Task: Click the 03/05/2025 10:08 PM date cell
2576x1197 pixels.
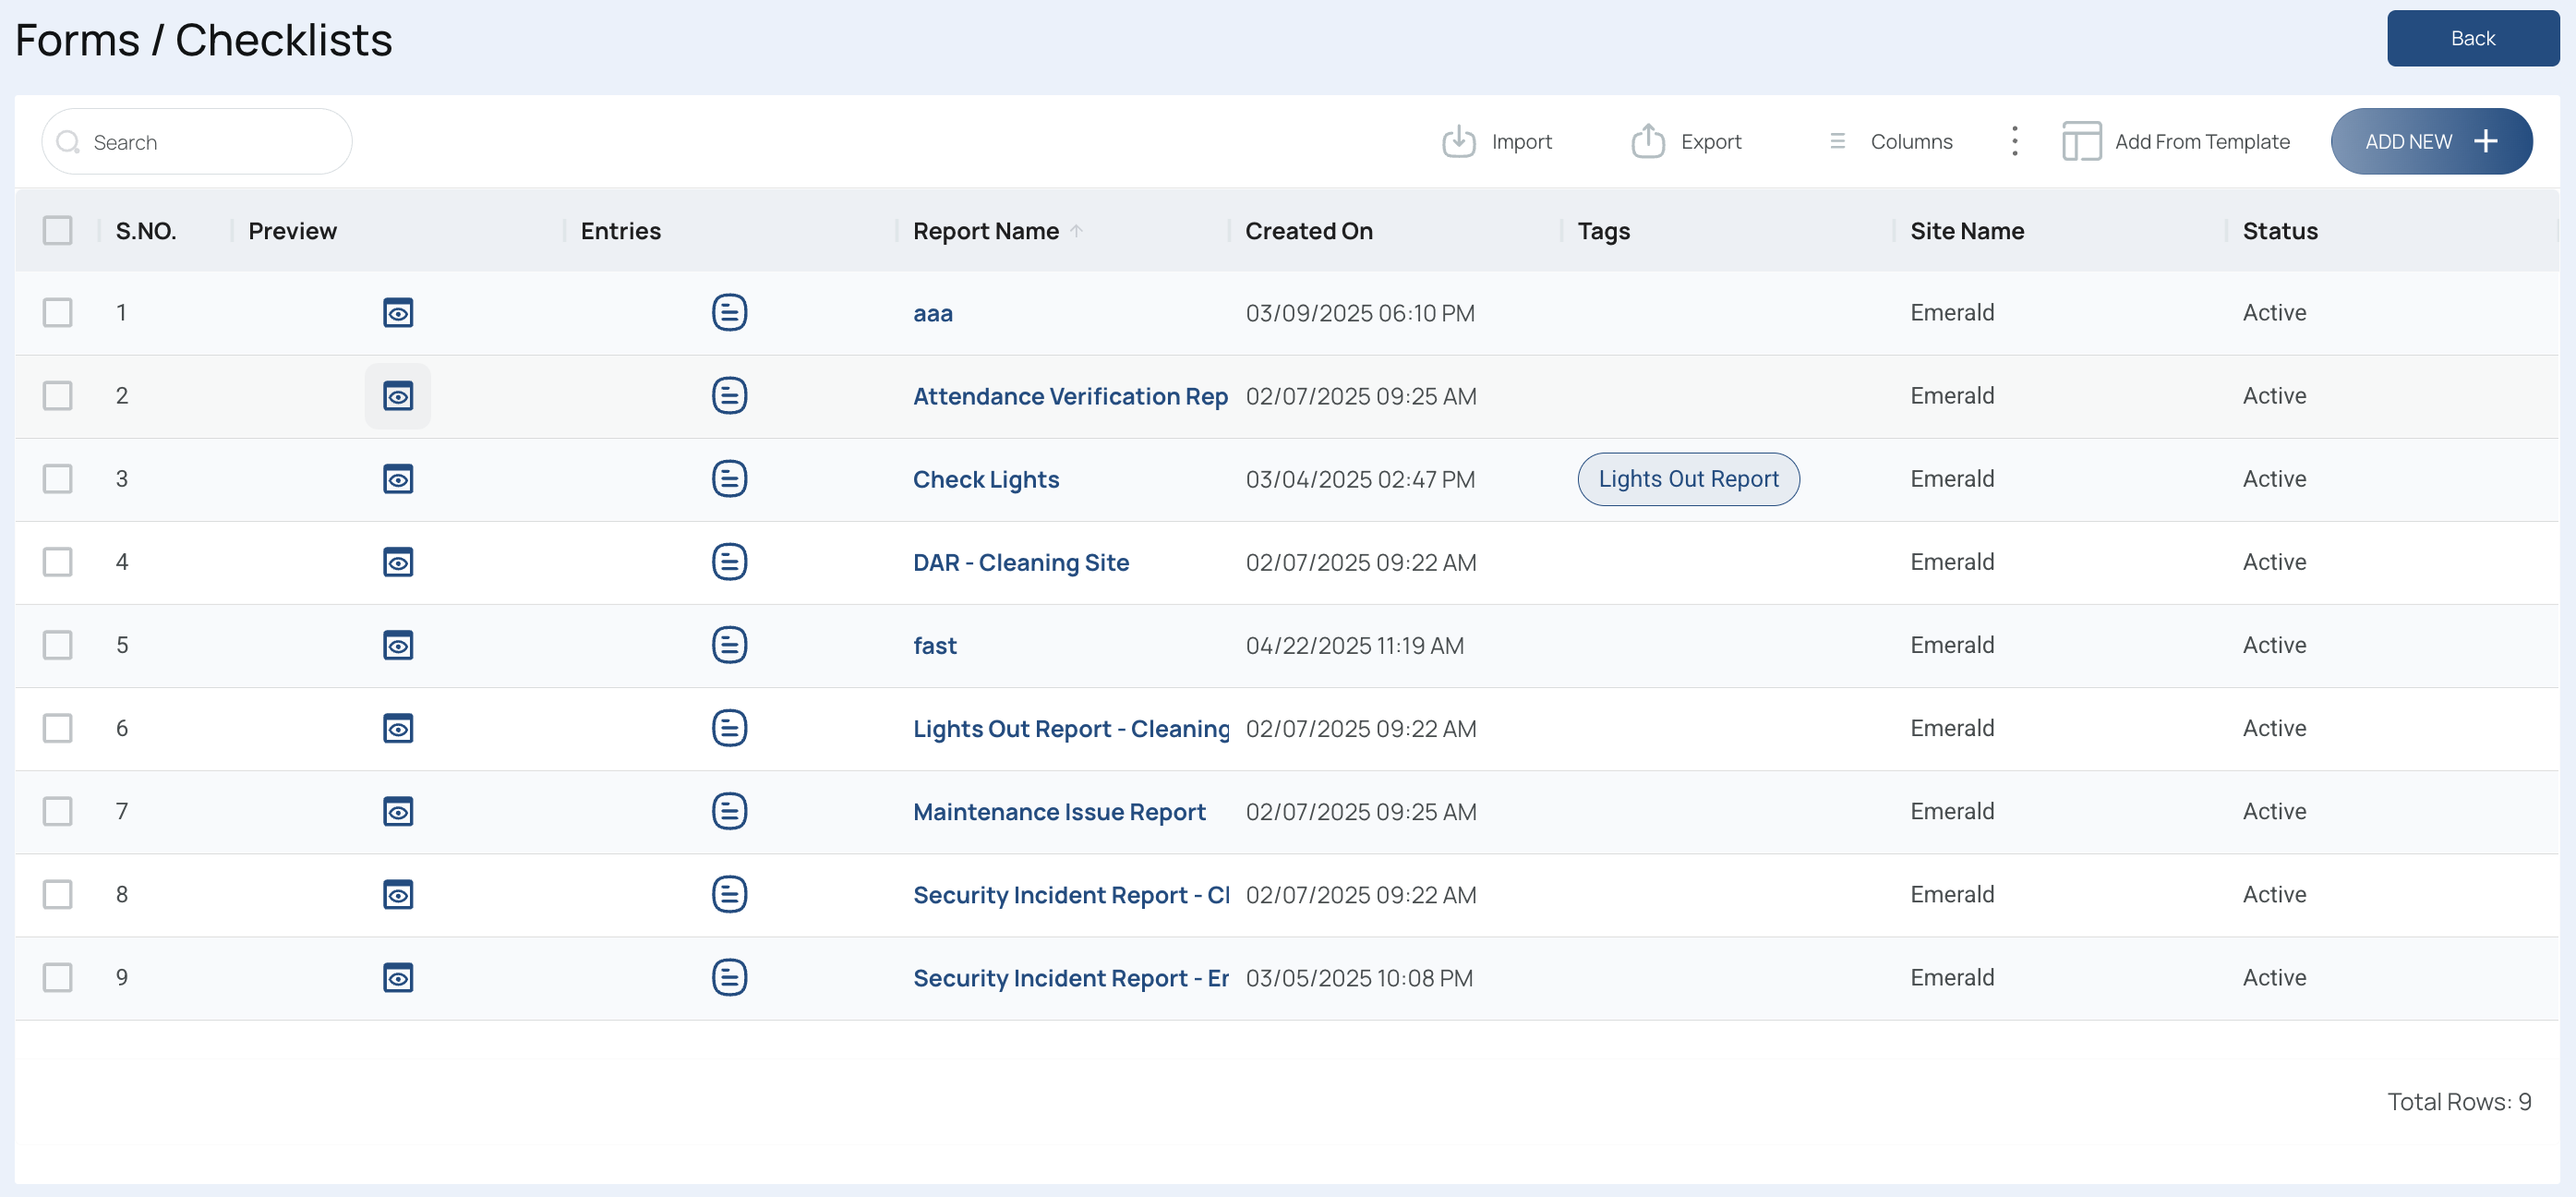Action: [x=1358, y=977]
